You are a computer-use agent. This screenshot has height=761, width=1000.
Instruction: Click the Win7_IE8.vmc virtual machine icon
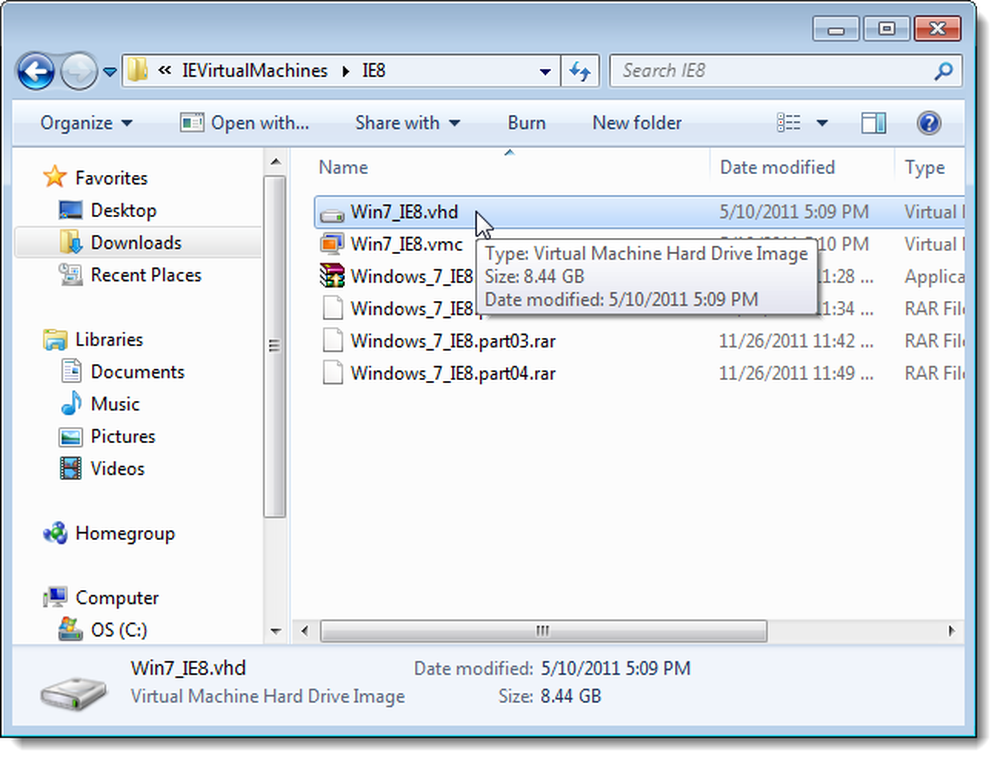coord(332,244)
